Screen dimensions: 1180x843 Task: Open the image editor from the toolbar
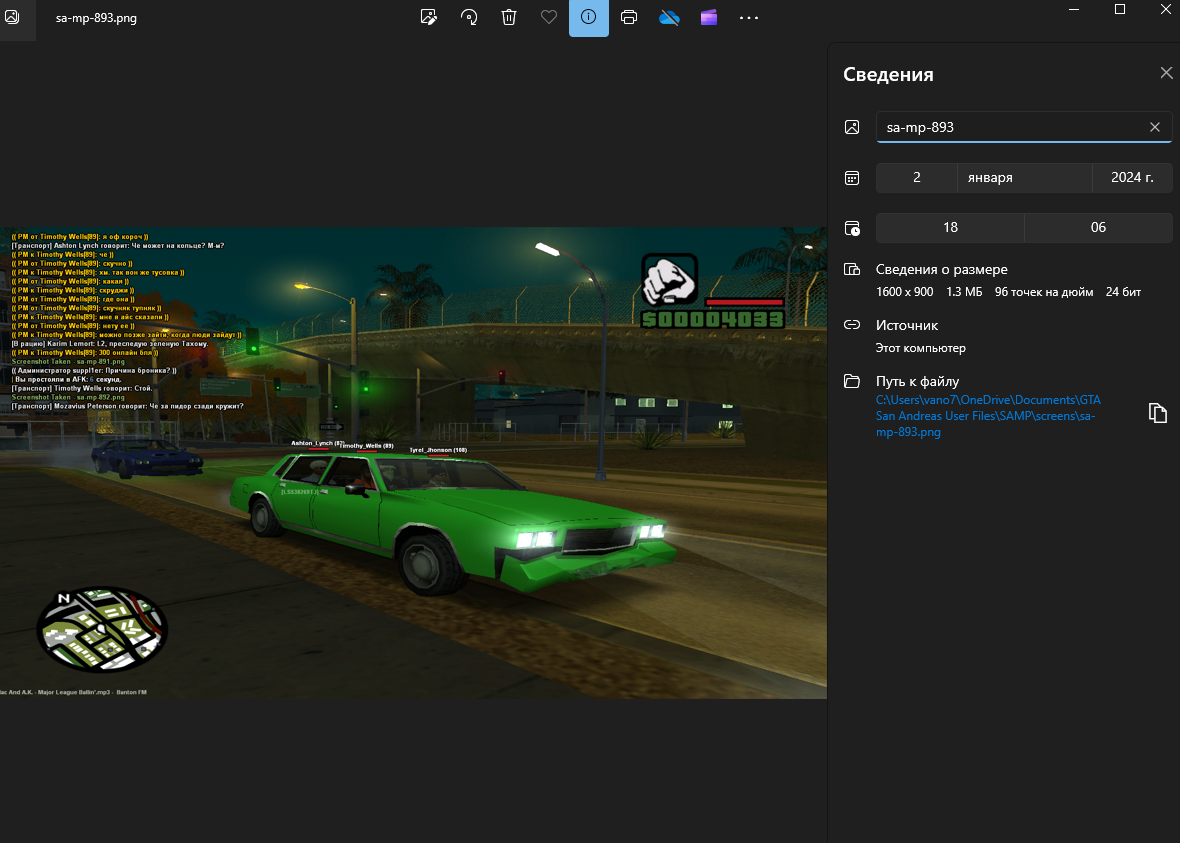click(x=429, y=17)
